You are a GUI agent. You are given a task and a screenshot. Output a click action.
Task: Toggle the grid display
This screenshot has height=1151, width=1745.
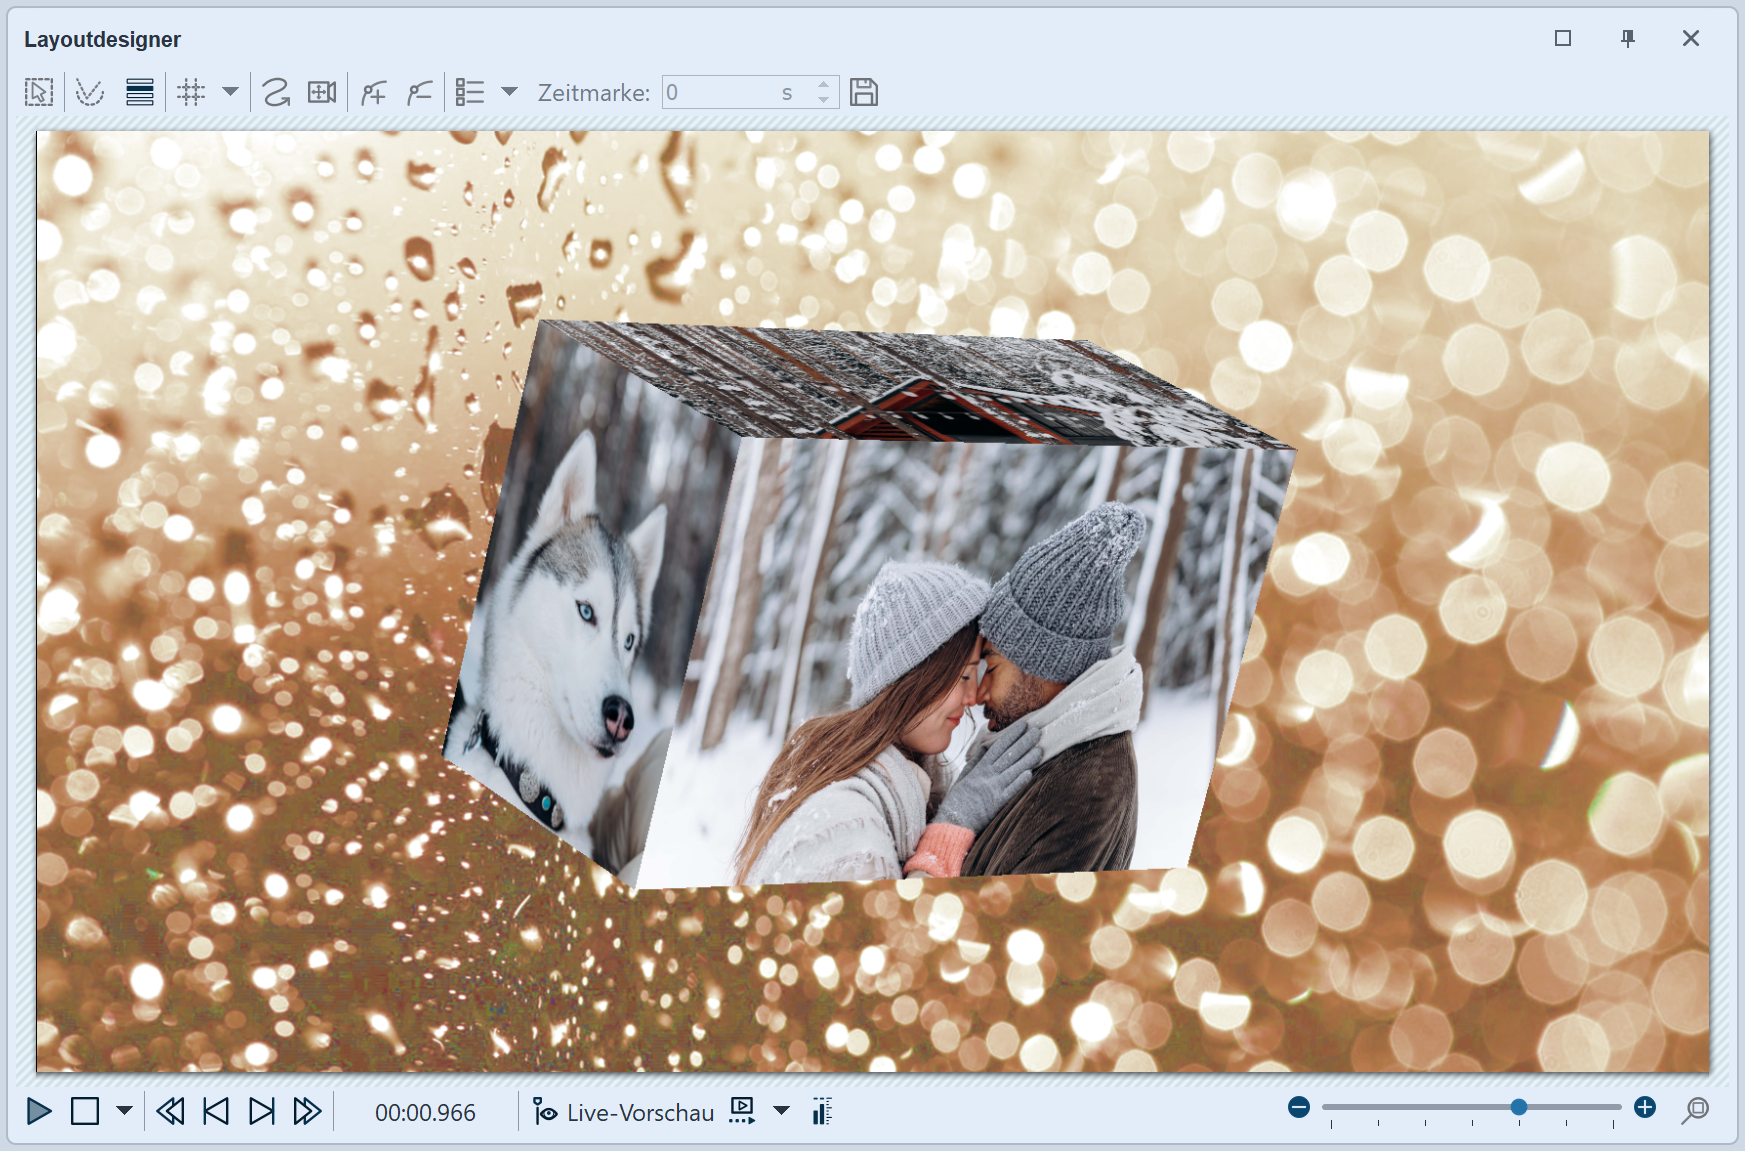190,91
